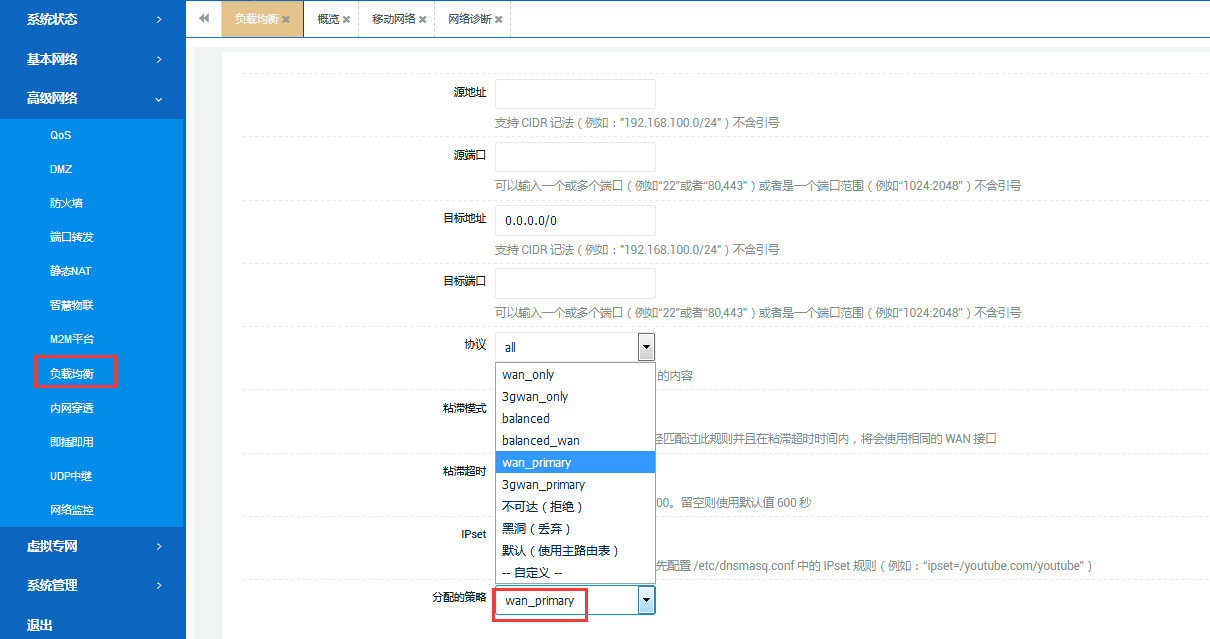Click 退出 to log out
Viewport: 1210px width, 639px height.
[x=40, y=625]
